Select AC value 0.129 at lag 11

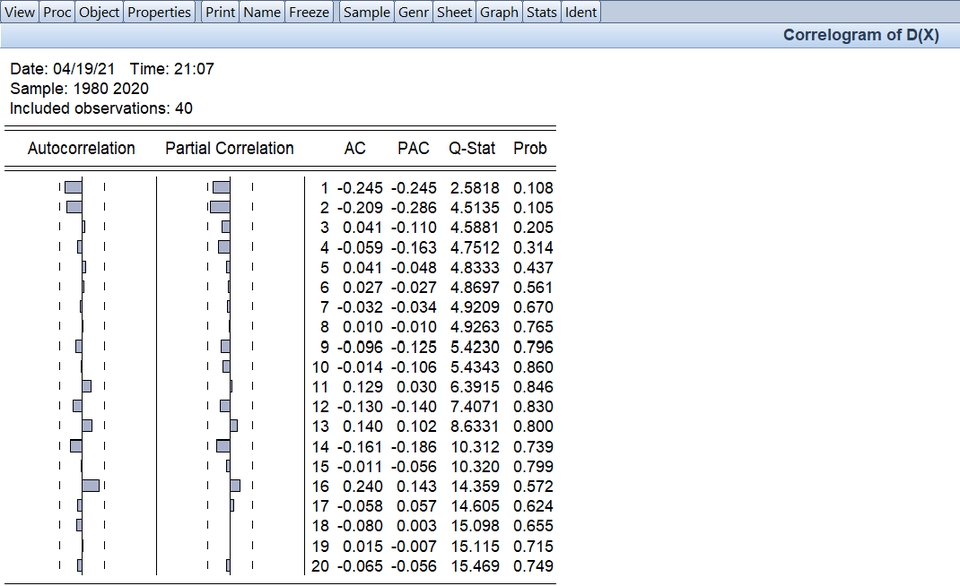click(362, 387)
